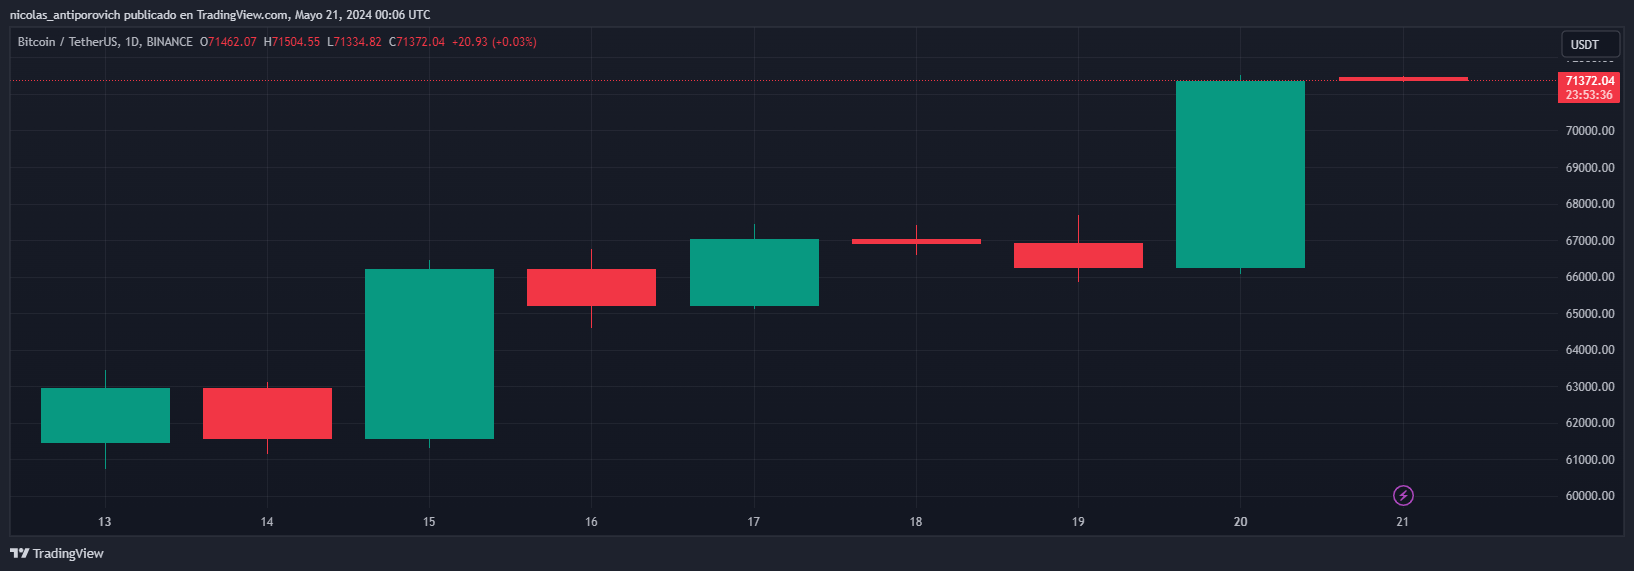Click the purple lightning event icon

pos(1403,495)
